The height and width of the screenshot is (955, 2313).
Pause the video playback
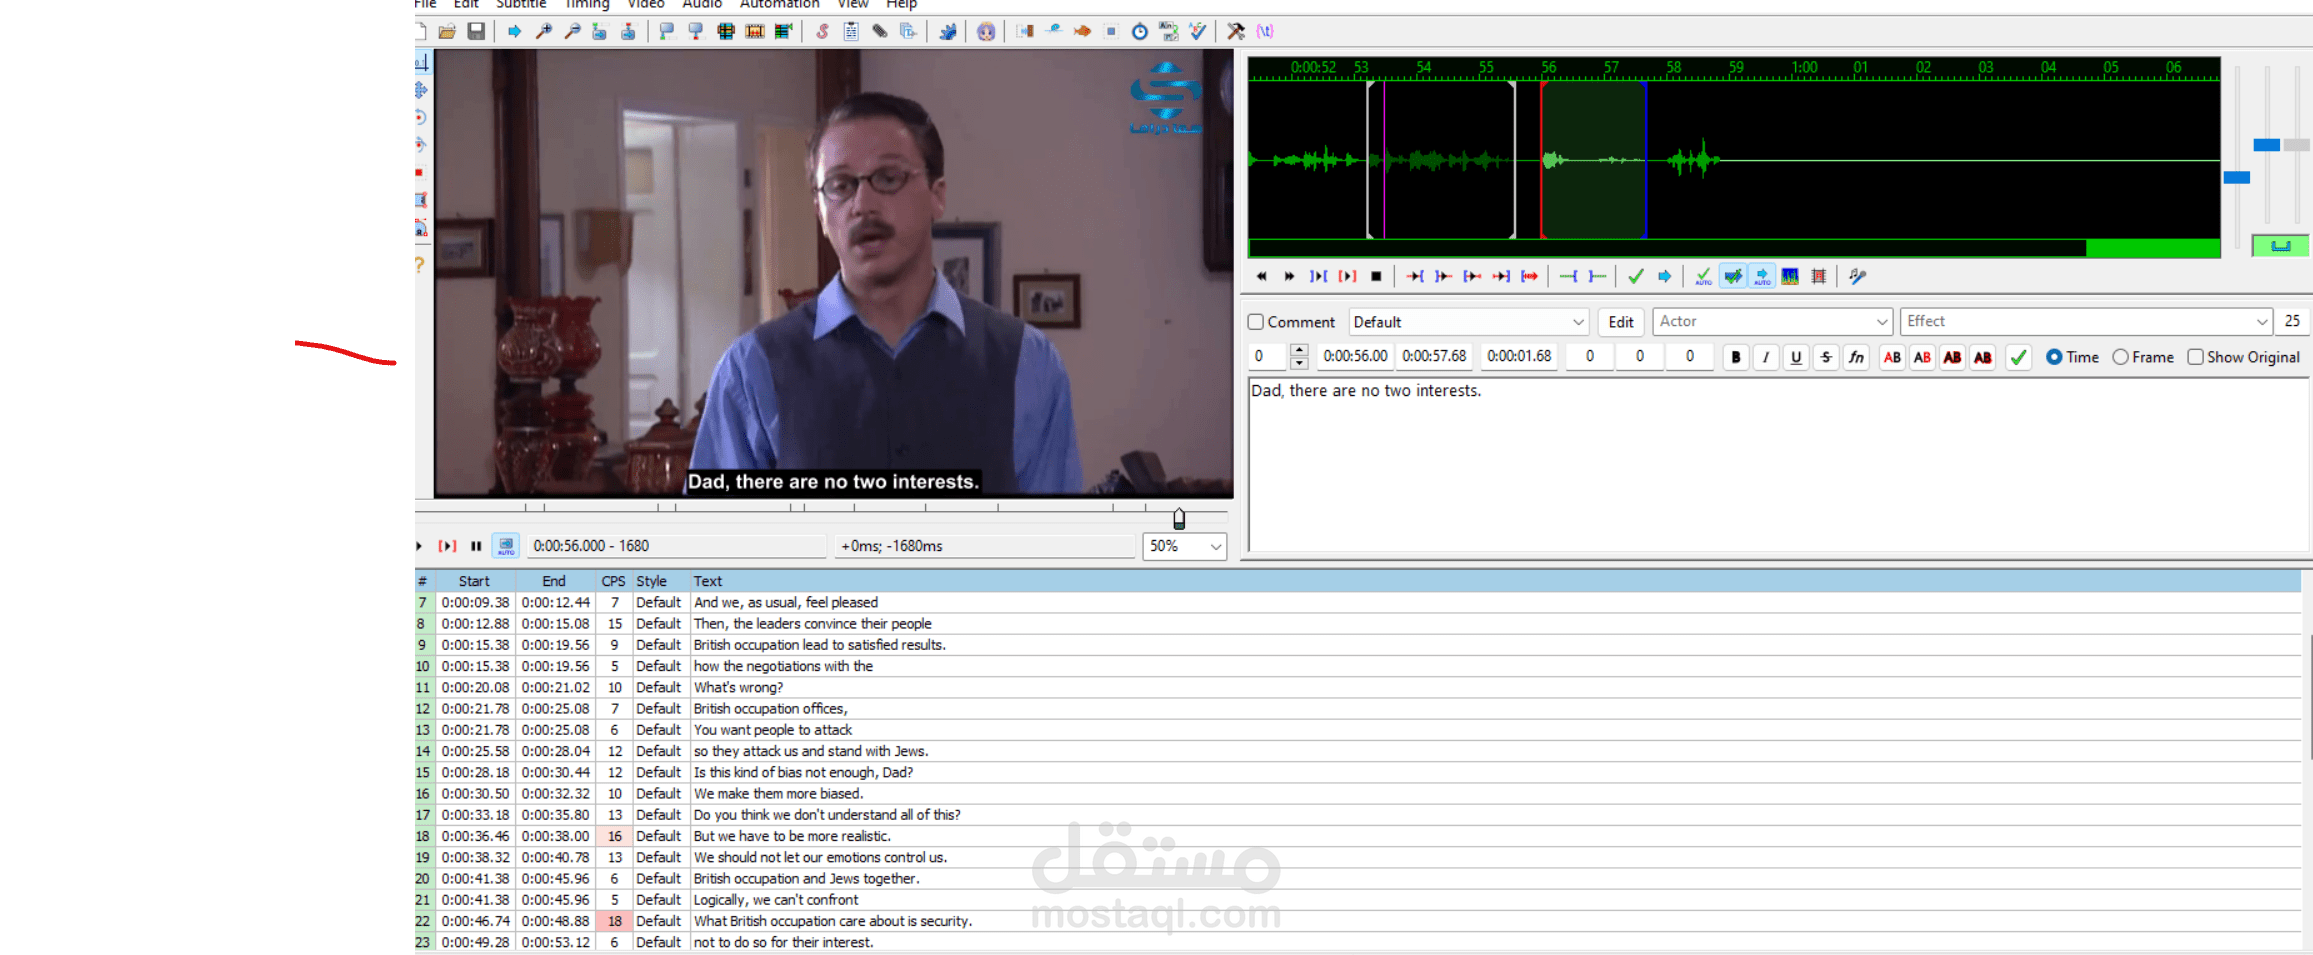point(476,546)
